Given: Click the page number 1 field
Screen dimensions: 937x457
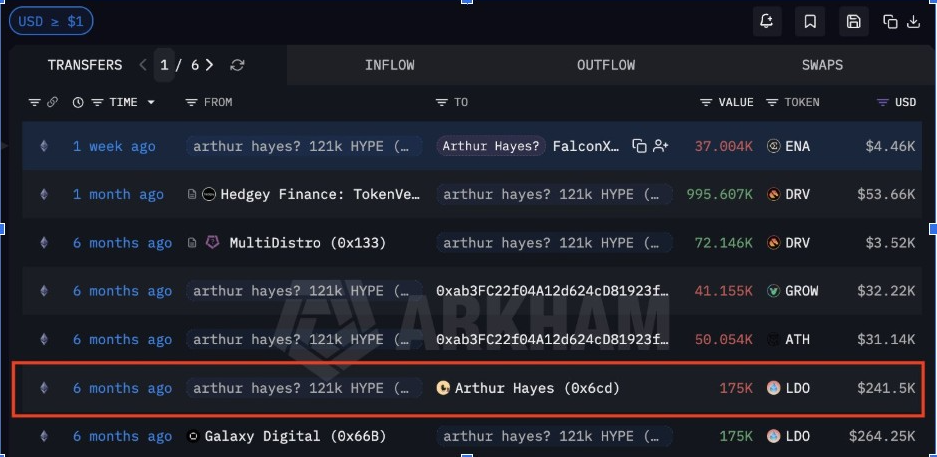Looking at the screenshot, I should pos(164,65).
